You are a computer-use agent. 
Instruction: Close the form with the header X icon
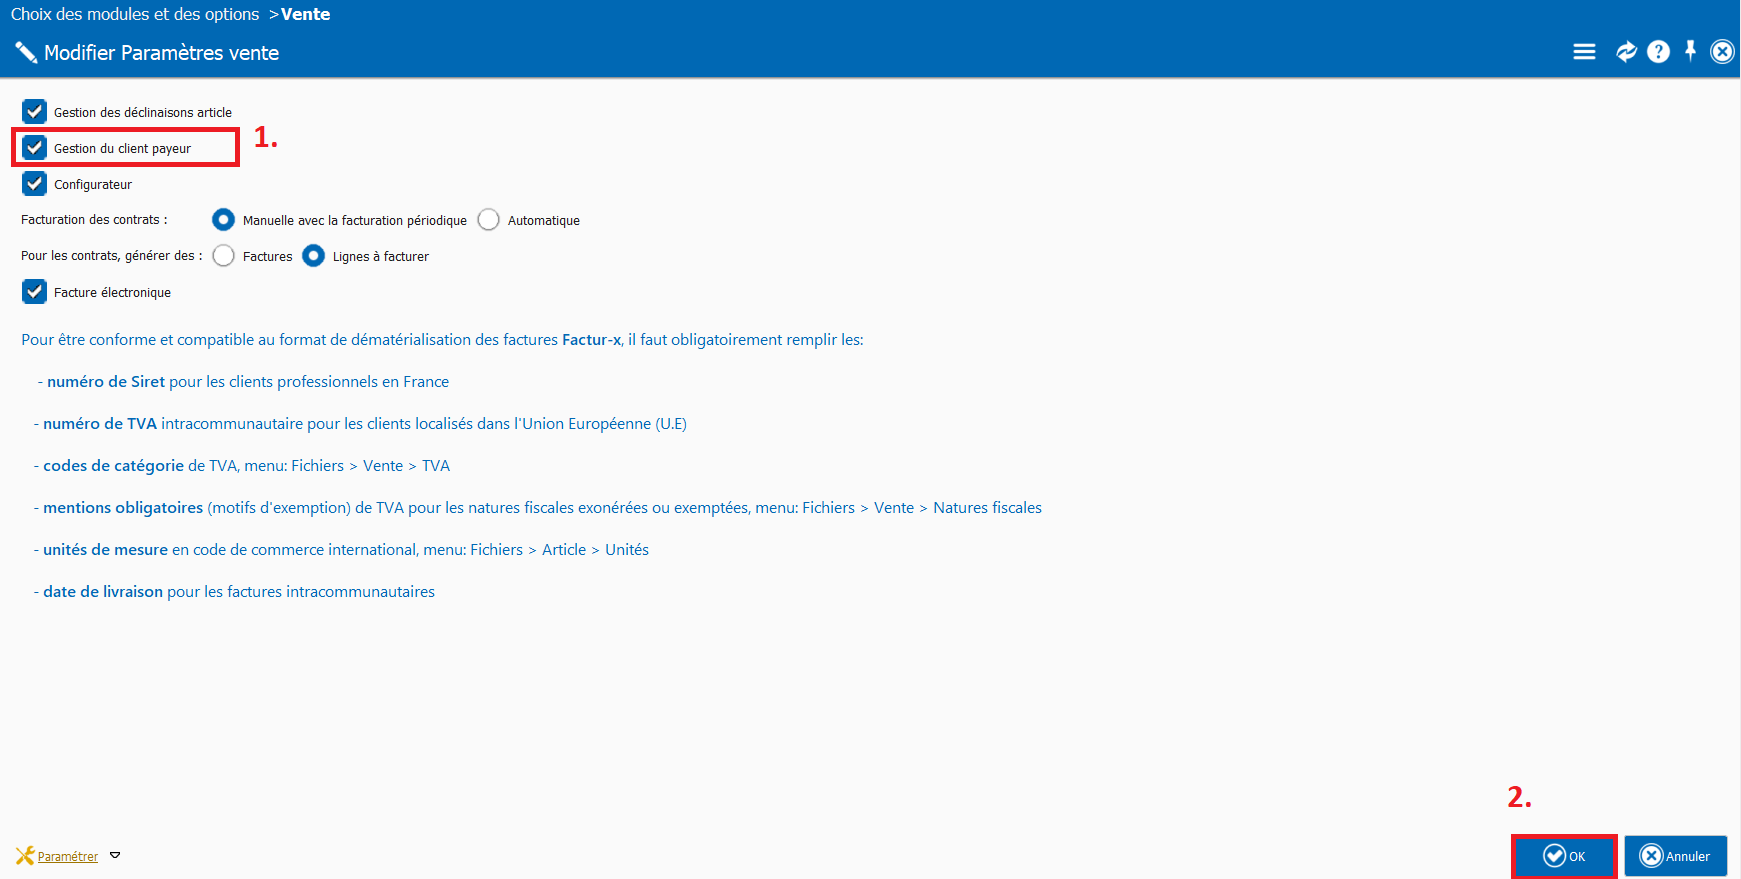tap(1722, 52)
